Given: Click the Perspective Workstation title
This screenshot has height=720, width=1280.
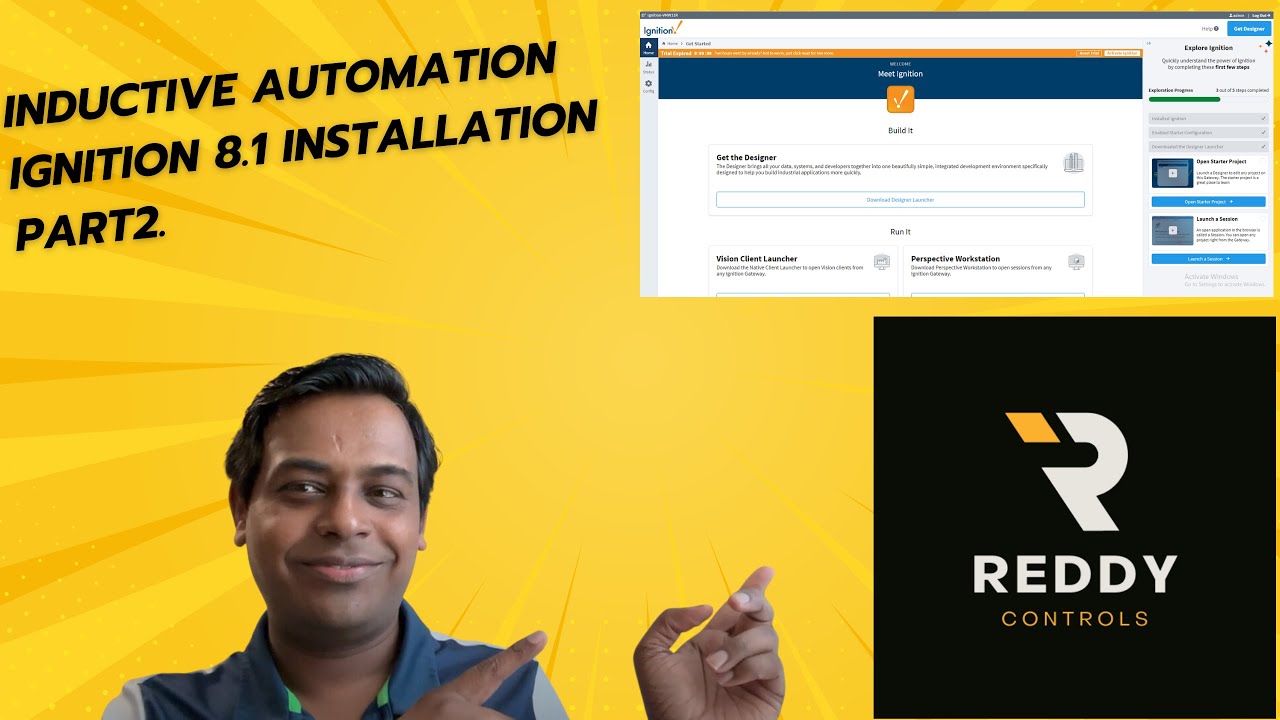Looking at the screenshot, I should pyautogui.click(x=955, y=259).
